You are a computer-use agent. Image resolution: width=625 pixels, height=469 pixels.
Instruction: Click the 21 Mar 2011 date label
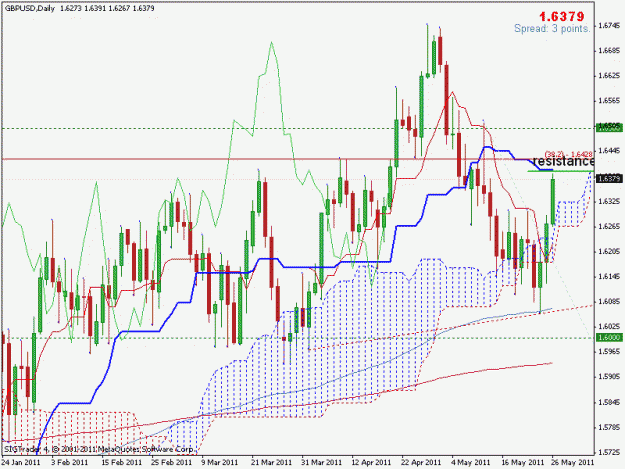coord(271,462)
